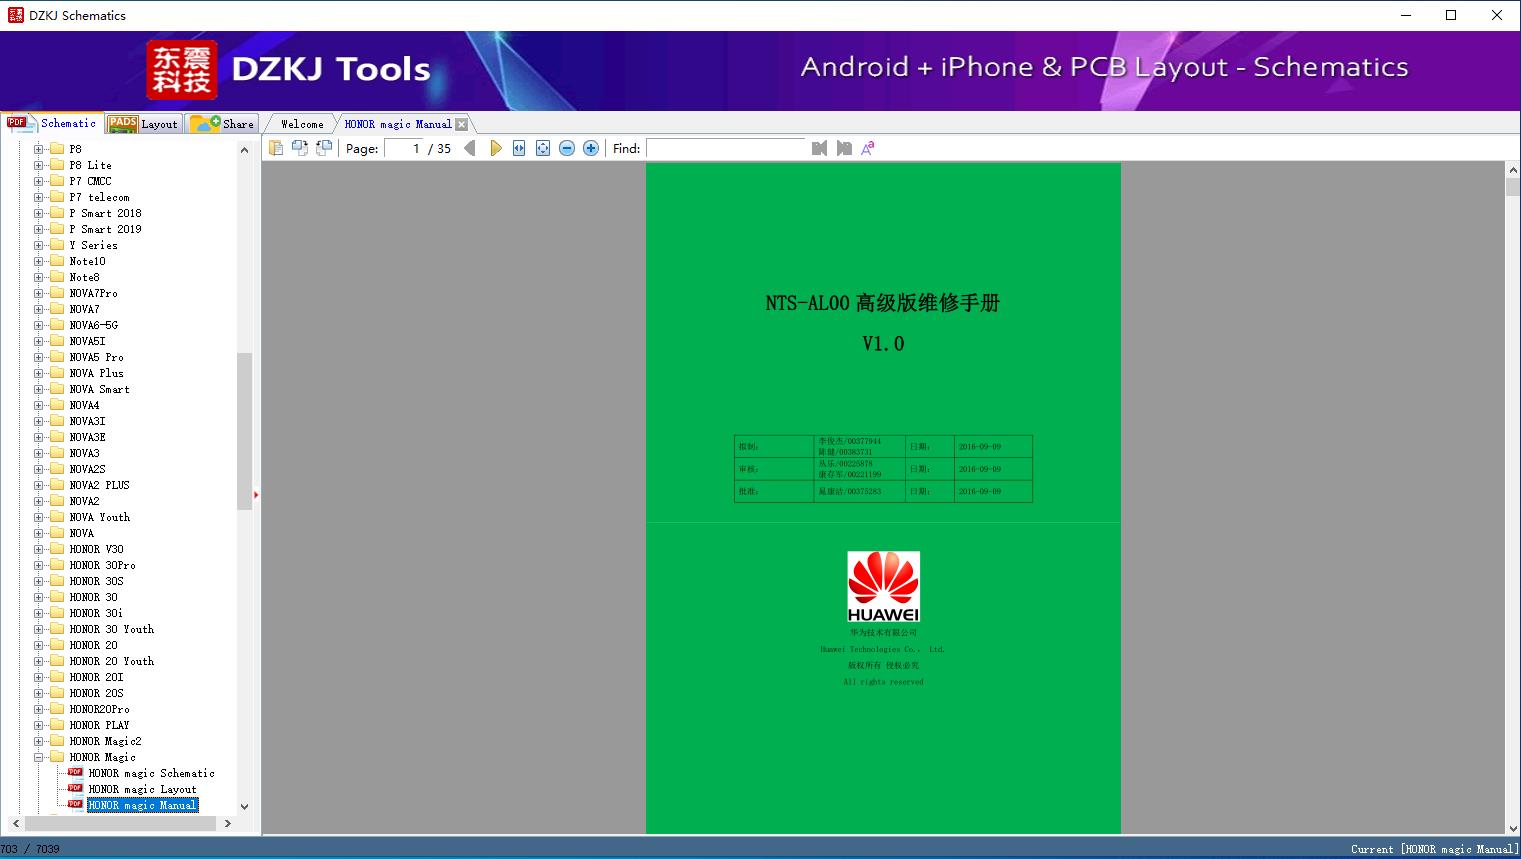Click the NOVA Youth folder icon
This screenshot has width=1521, height=859.
[57, 517]
